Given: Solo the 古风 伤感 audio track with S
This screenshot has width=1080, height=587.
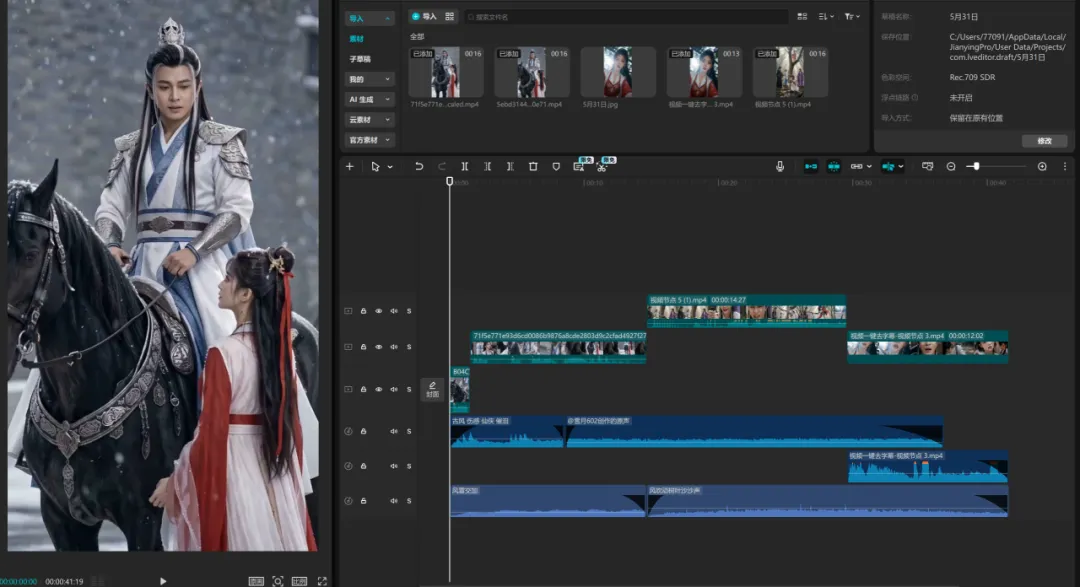Looking at the screenshot, I should [408, 431].
